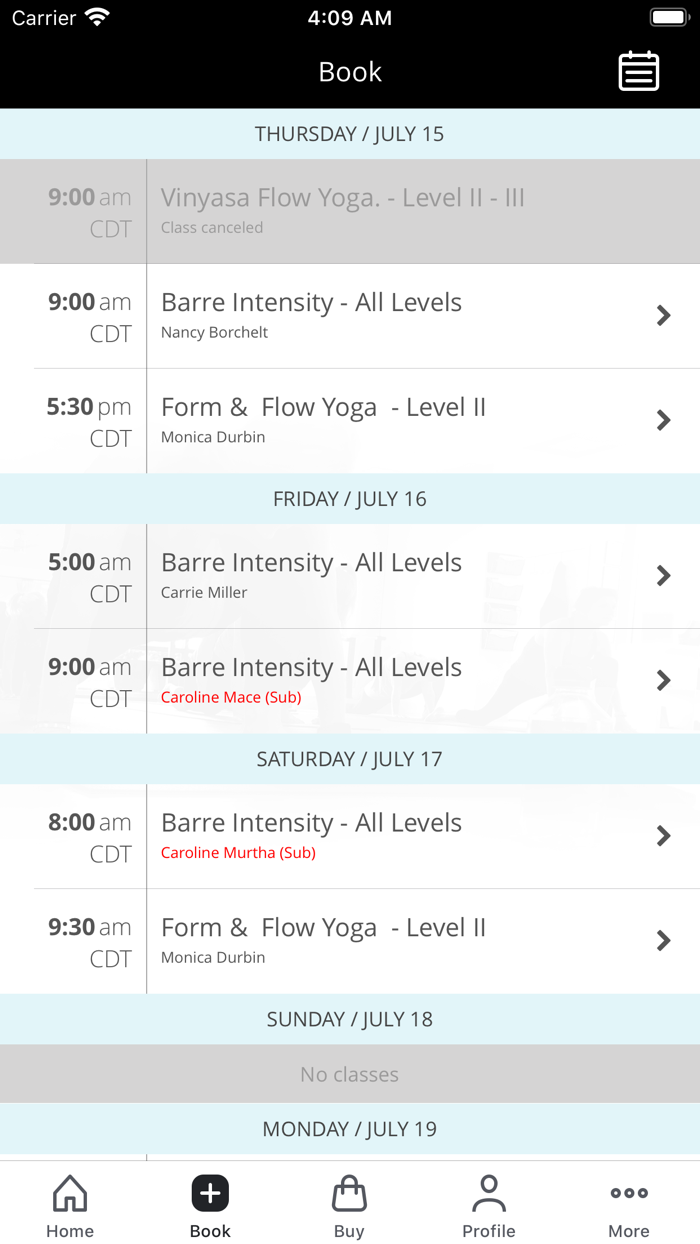The width and height of the screenshot is (700, 1244).
Task: Tap the THURSDAY / JULY 15 header
Action: click(x=350, y=133)
